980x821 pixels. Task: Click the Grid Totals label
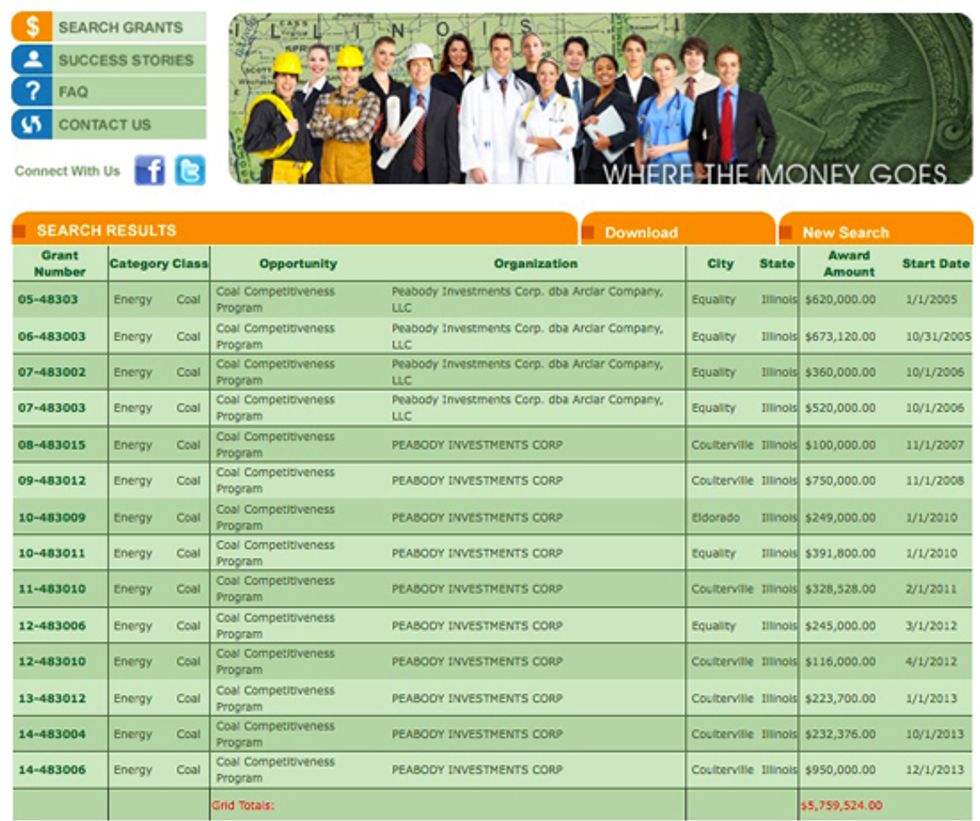point(243,805)
